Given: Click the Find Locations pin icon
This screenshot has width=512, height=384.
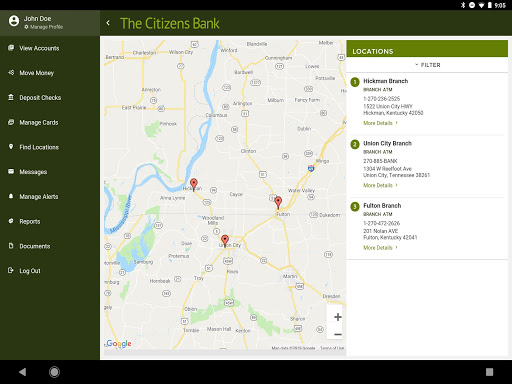Looking at the screenshot, I should pyautogui.click(x=11, y=147).
